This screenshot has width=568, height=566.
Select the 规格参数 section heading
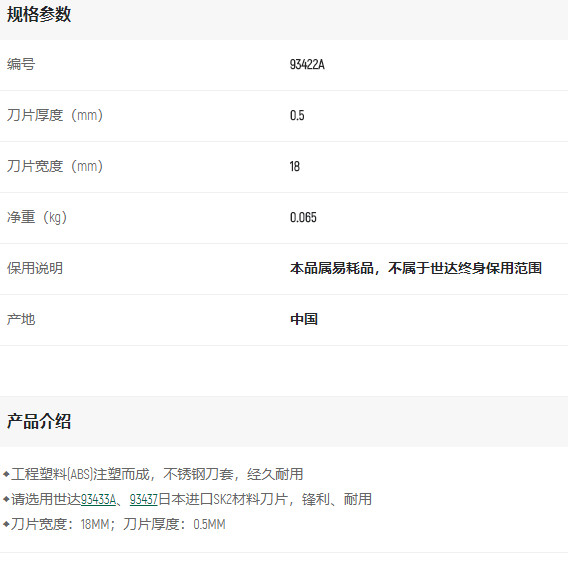(39, 15)
